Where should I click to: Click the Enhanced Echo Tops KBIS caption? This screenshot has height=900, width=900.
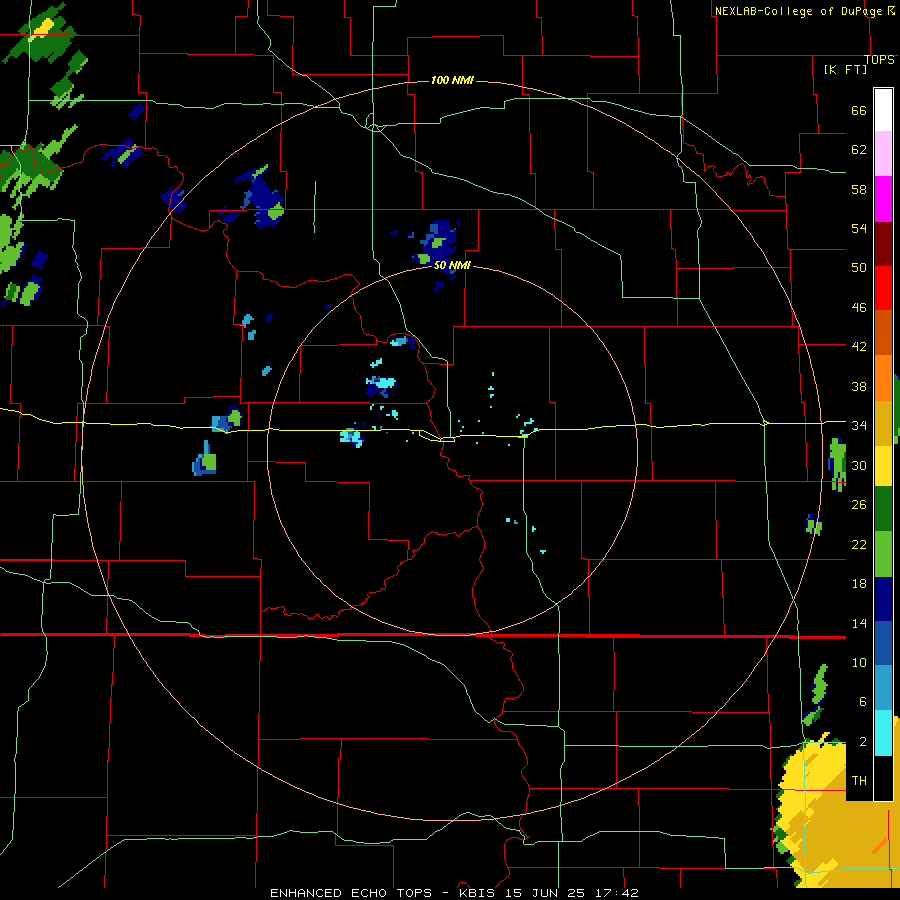click(454, 893)
